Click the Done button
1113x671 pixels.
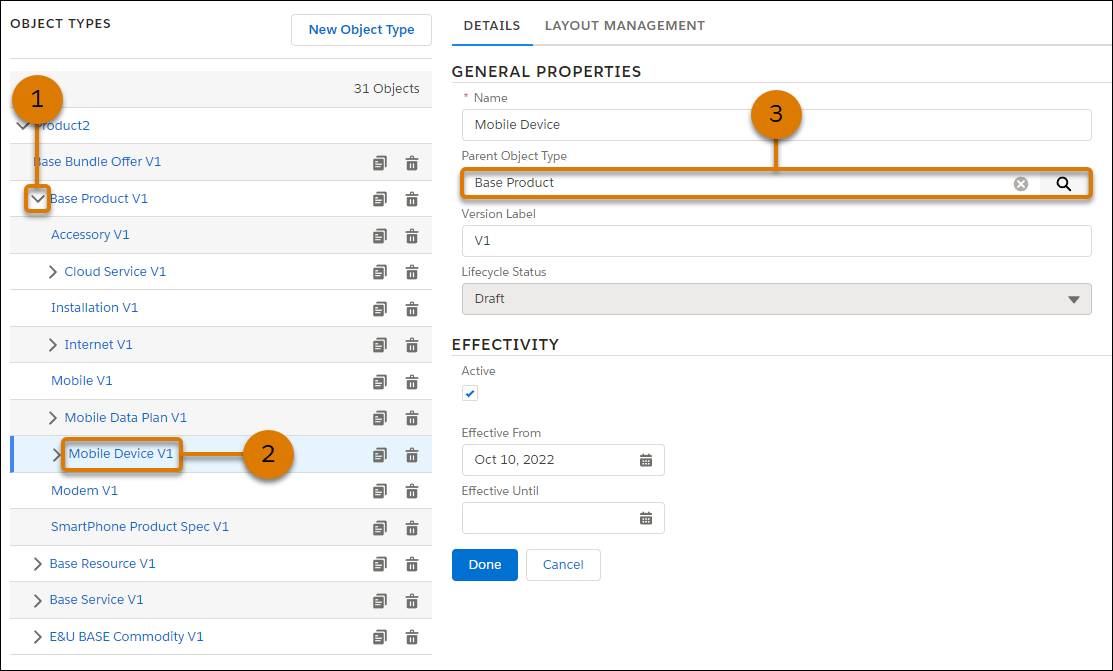[485, 565]
